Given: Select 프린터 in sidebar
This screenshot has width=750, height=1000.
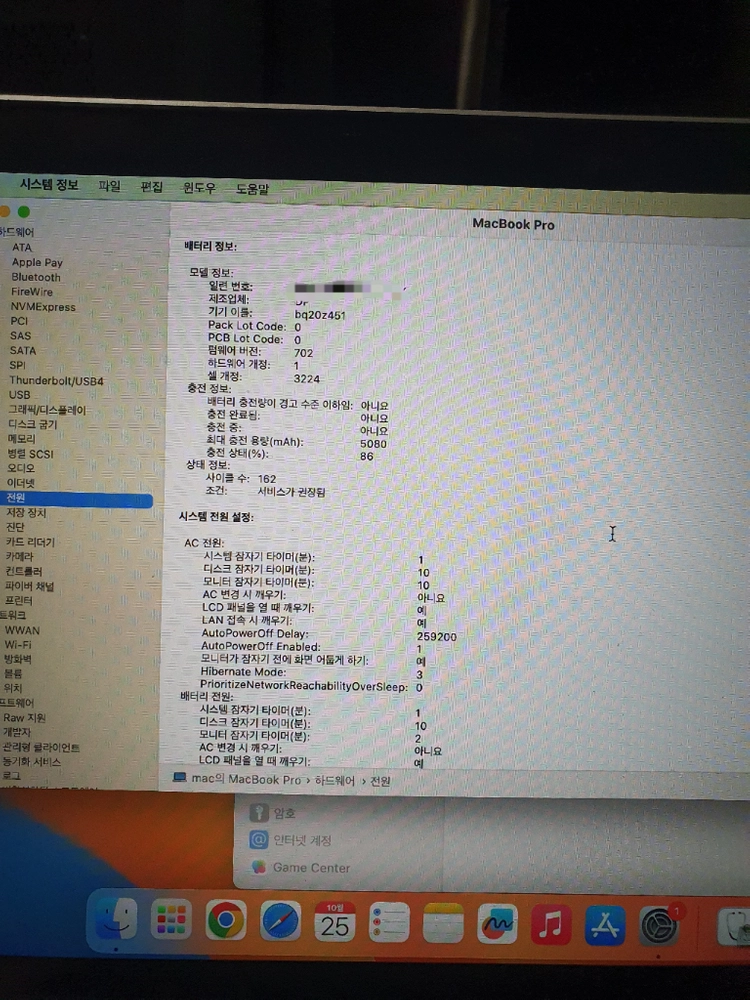Looking at the screenshot, I should 18,600.
